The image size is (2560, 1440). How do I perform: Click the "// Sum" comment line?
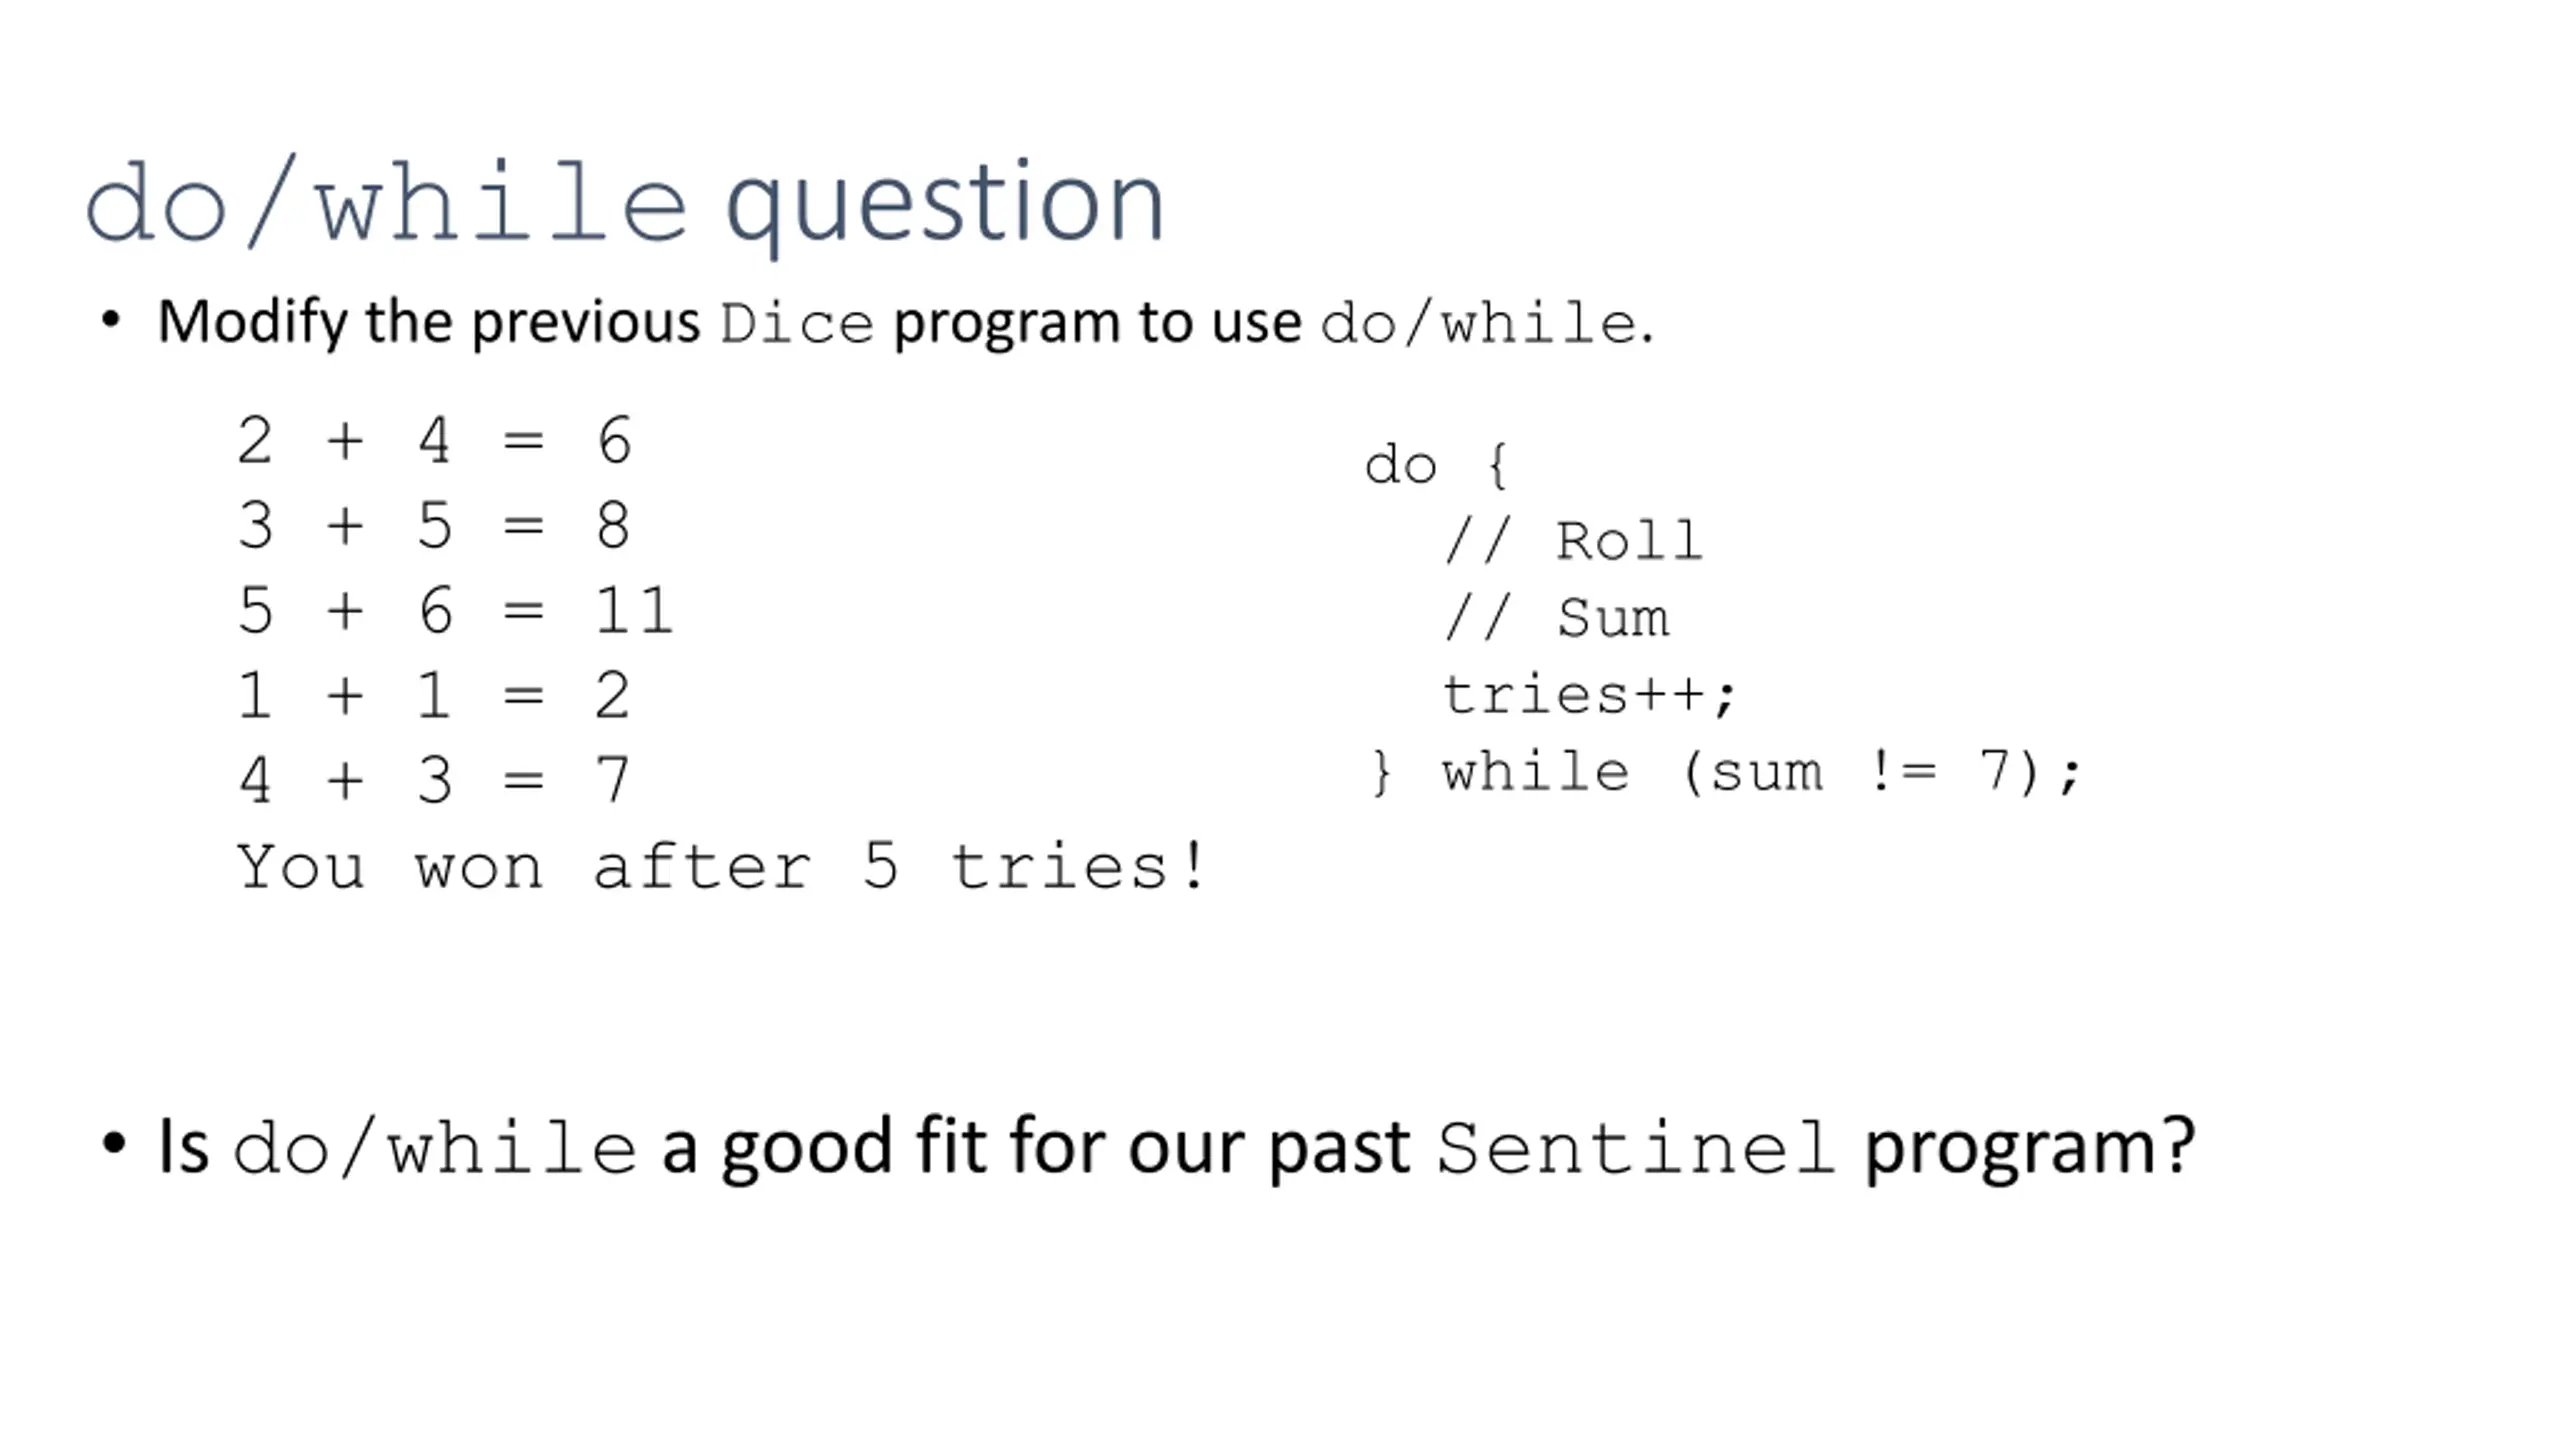pos(1557,618)
